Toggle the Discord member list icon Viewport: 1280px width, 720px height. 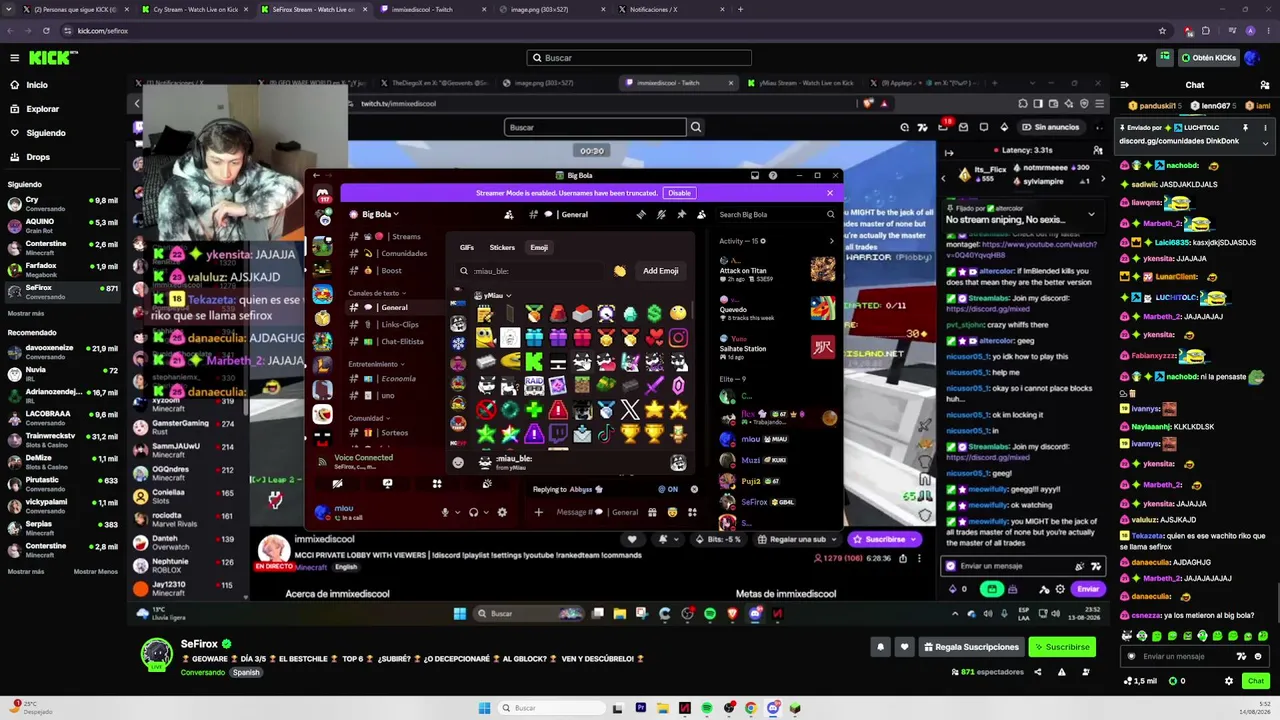[x=701, y=214]
